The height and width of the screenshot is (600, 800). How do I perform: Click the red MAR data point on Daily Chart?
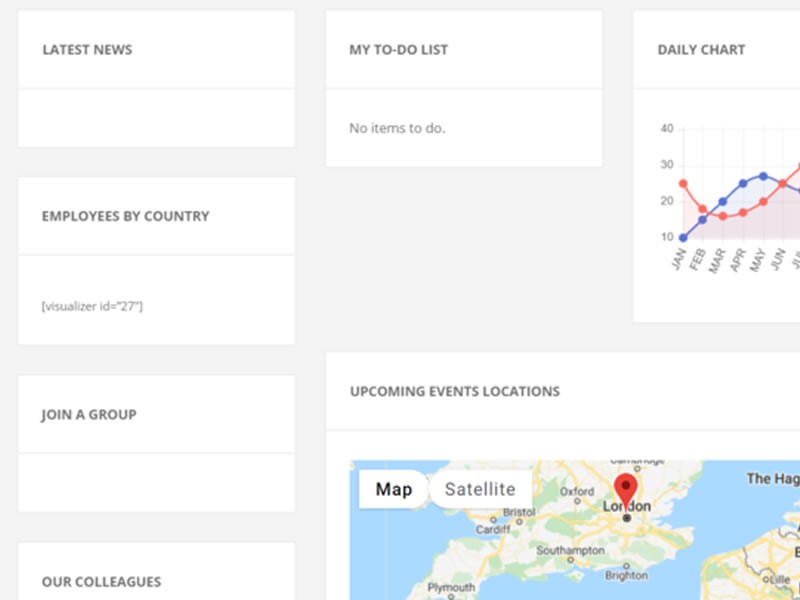click(722, 215)
